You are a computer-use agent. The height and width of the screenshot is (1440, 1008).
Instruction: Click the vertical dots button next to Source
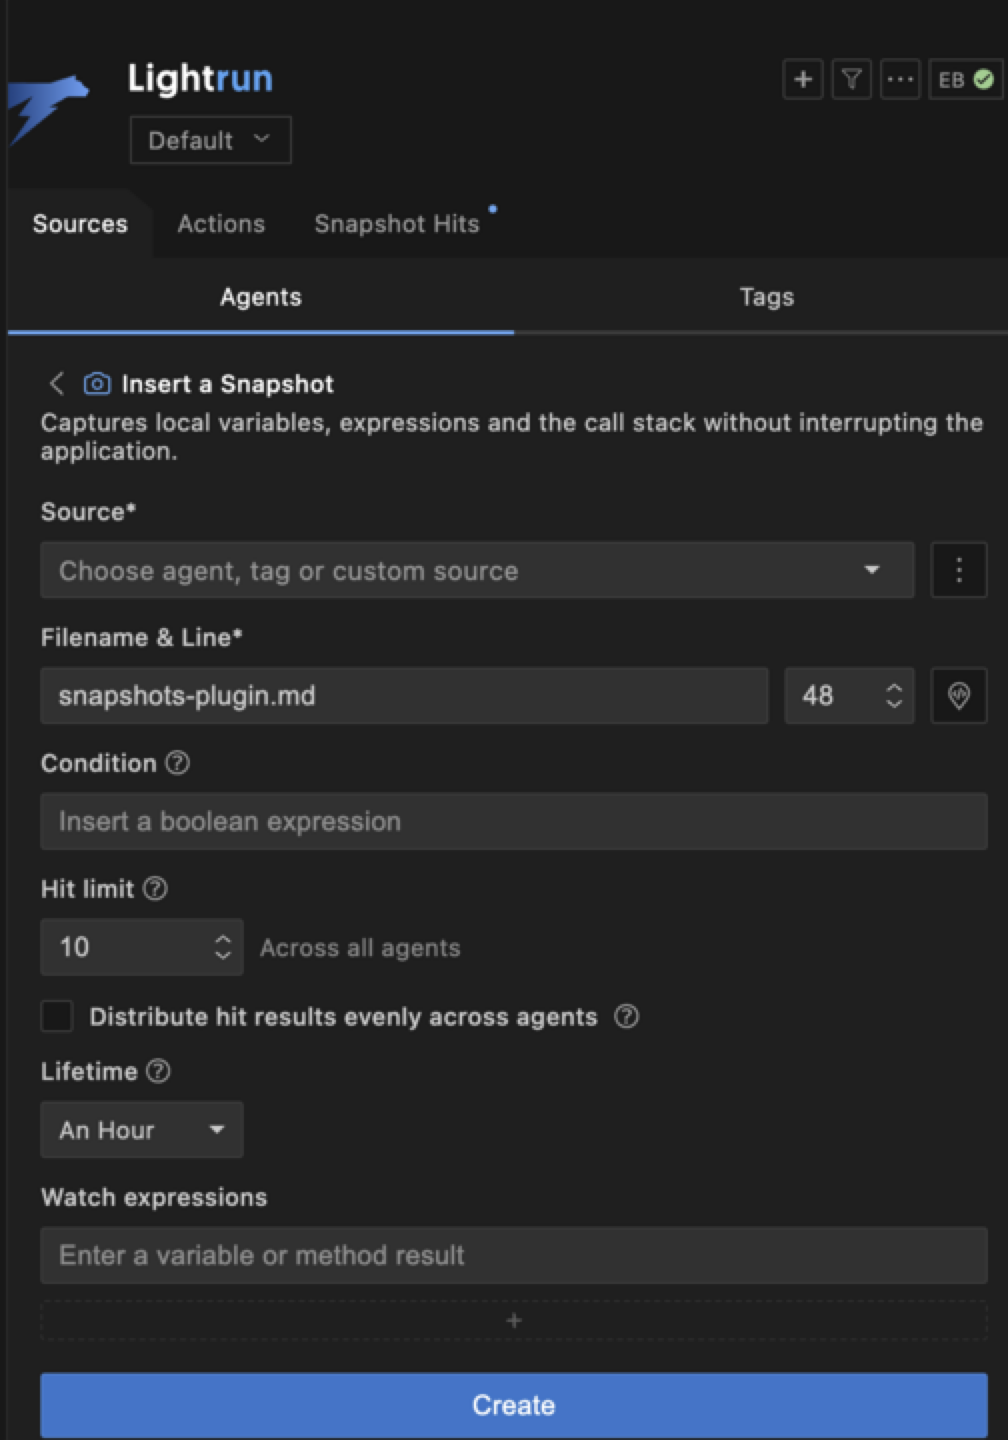coord(958,570)
